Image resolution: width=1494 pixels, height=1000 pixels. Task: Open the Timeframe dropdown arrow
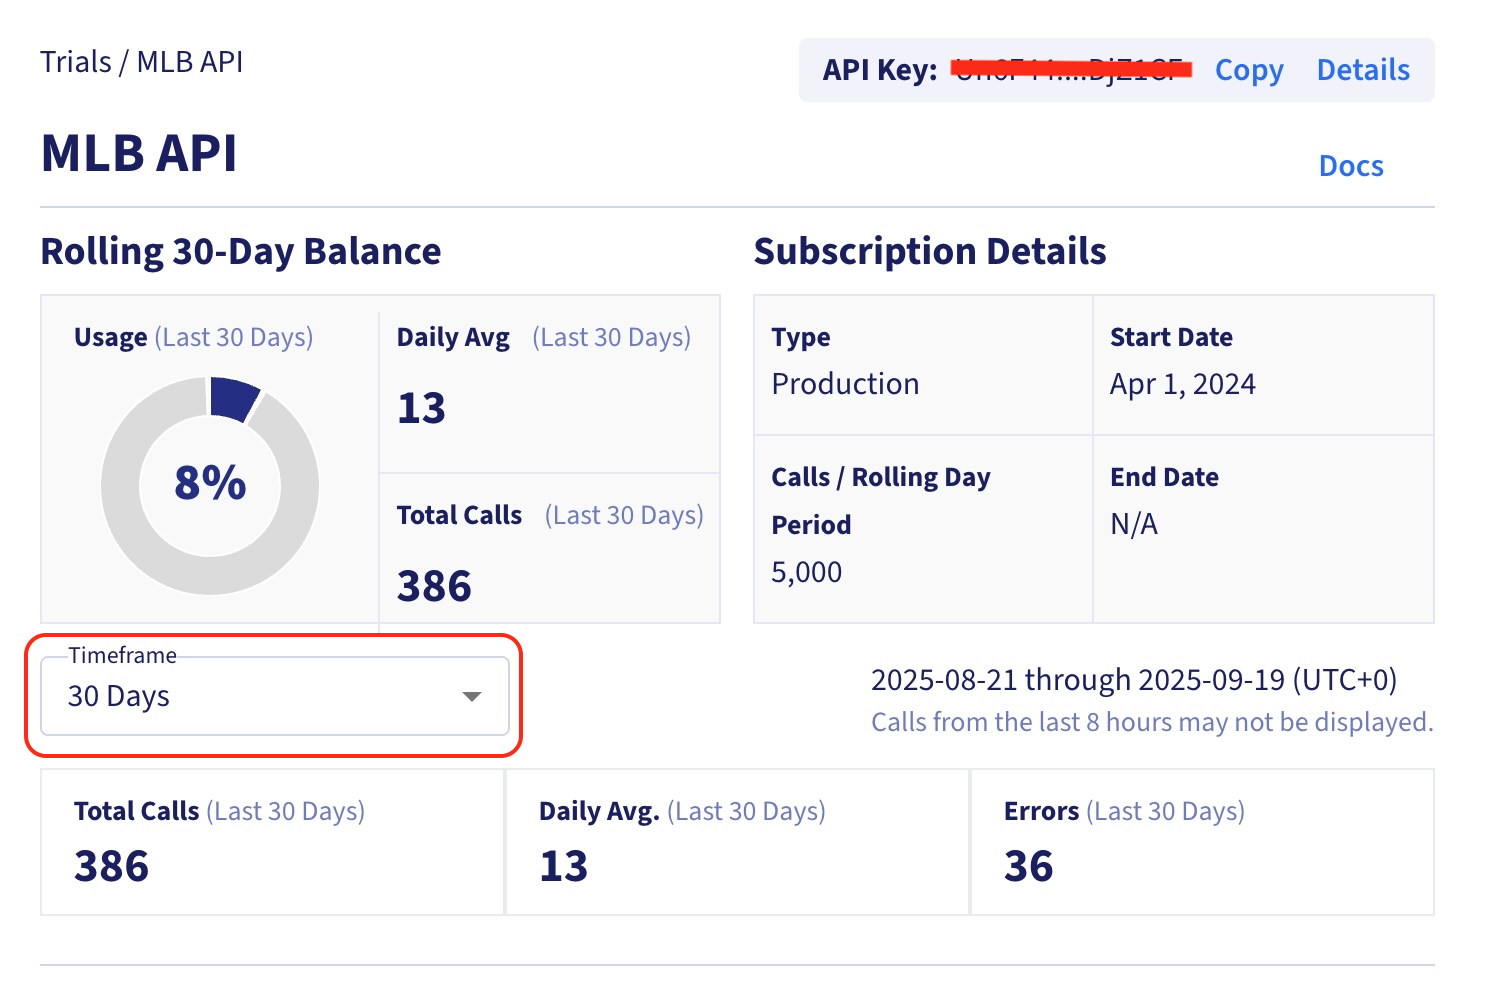click(x=472, y=696)
